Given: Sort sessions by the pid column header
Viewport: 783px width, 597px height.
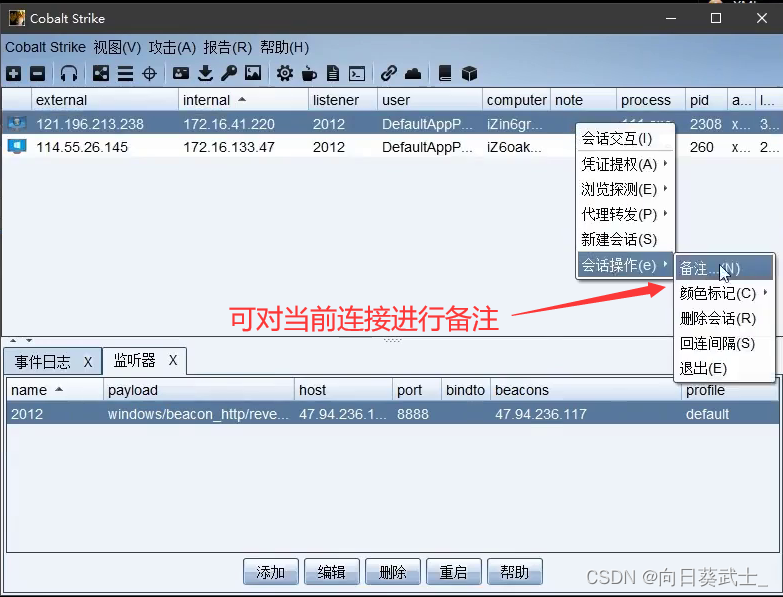Looking at the screenshot, I should [706, 100].
